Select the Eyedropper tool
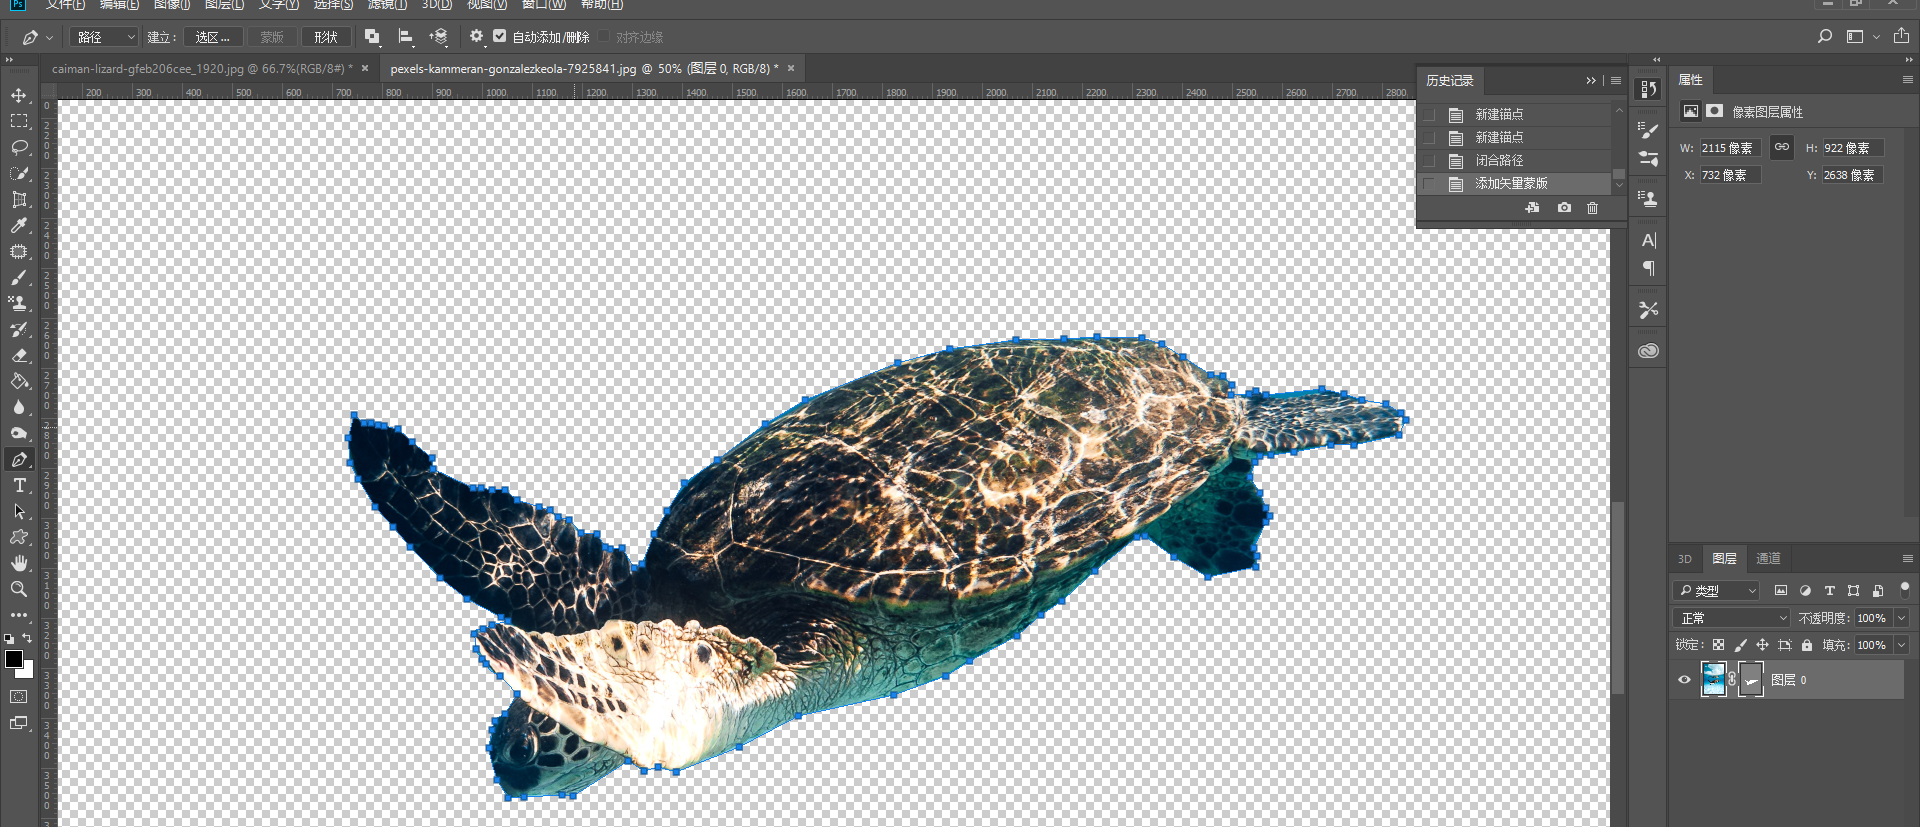This screenshot has height=827, width=1920. [x=19, y=225]
